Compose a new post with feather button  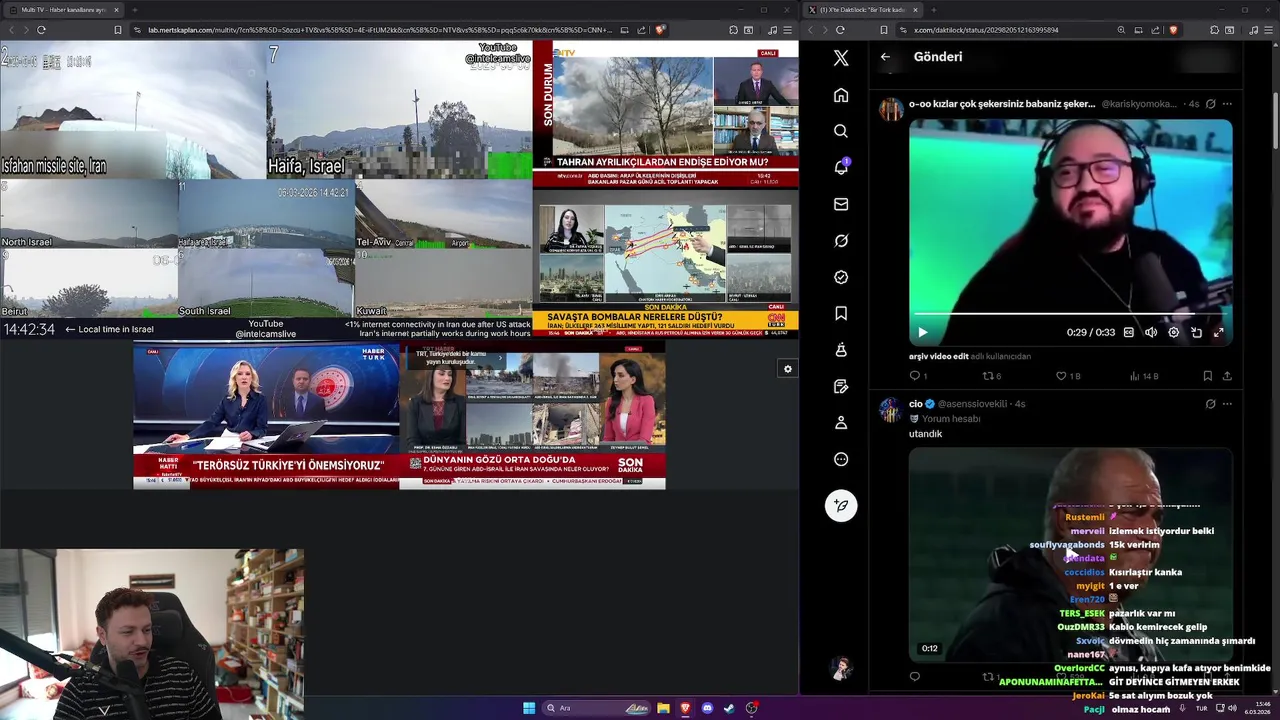tap(841, 505)
